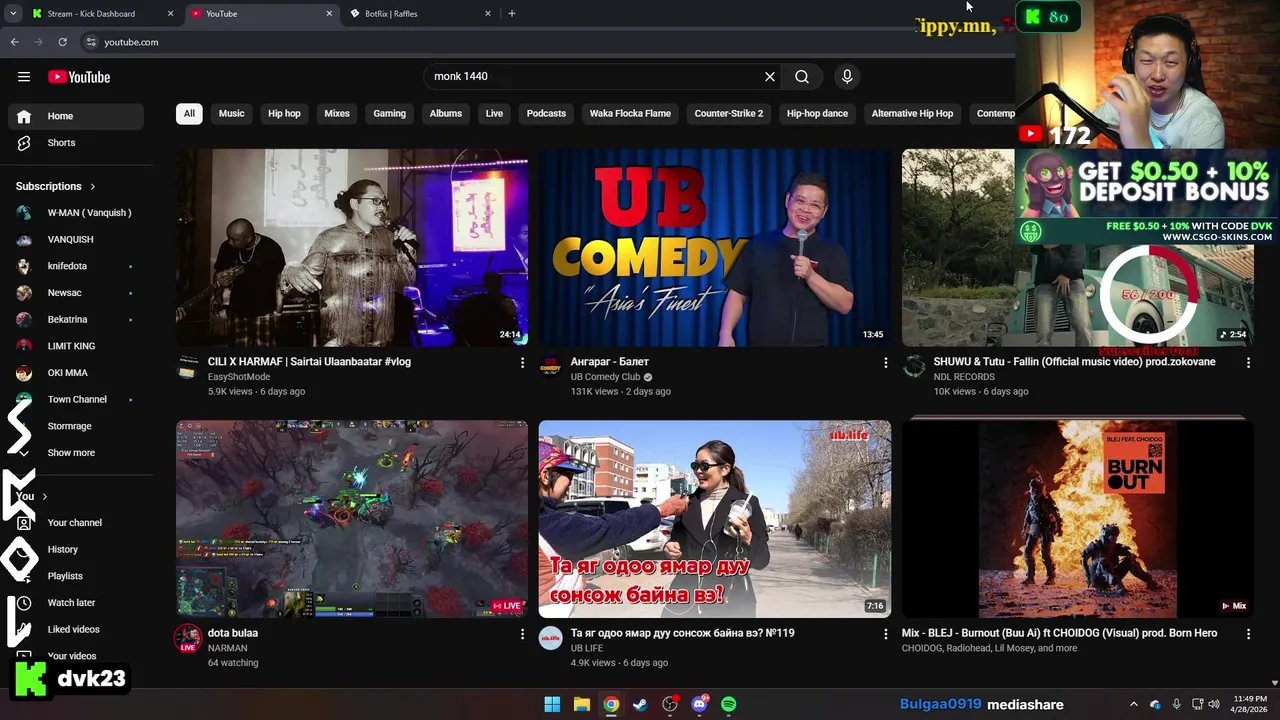The width and height of the screenshot is (1280, 720).
Task: Select the All filter chip
Action: click(189, 113)
